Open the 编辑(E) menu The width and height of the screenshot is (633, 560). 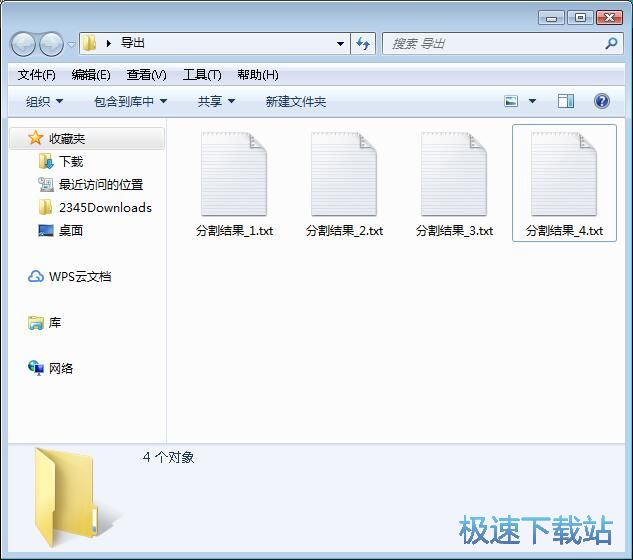[x=91, y=75]
